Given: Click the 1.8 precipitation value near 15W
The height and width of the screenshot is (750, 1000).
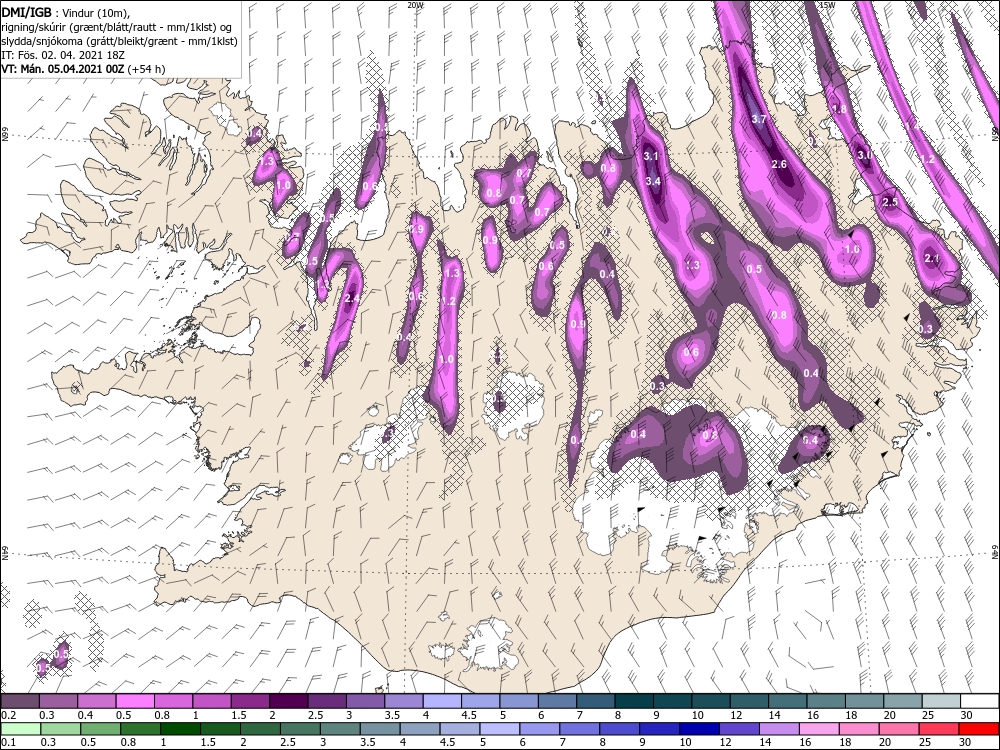Looking at the screenshot, I should (x=840, y=109).
